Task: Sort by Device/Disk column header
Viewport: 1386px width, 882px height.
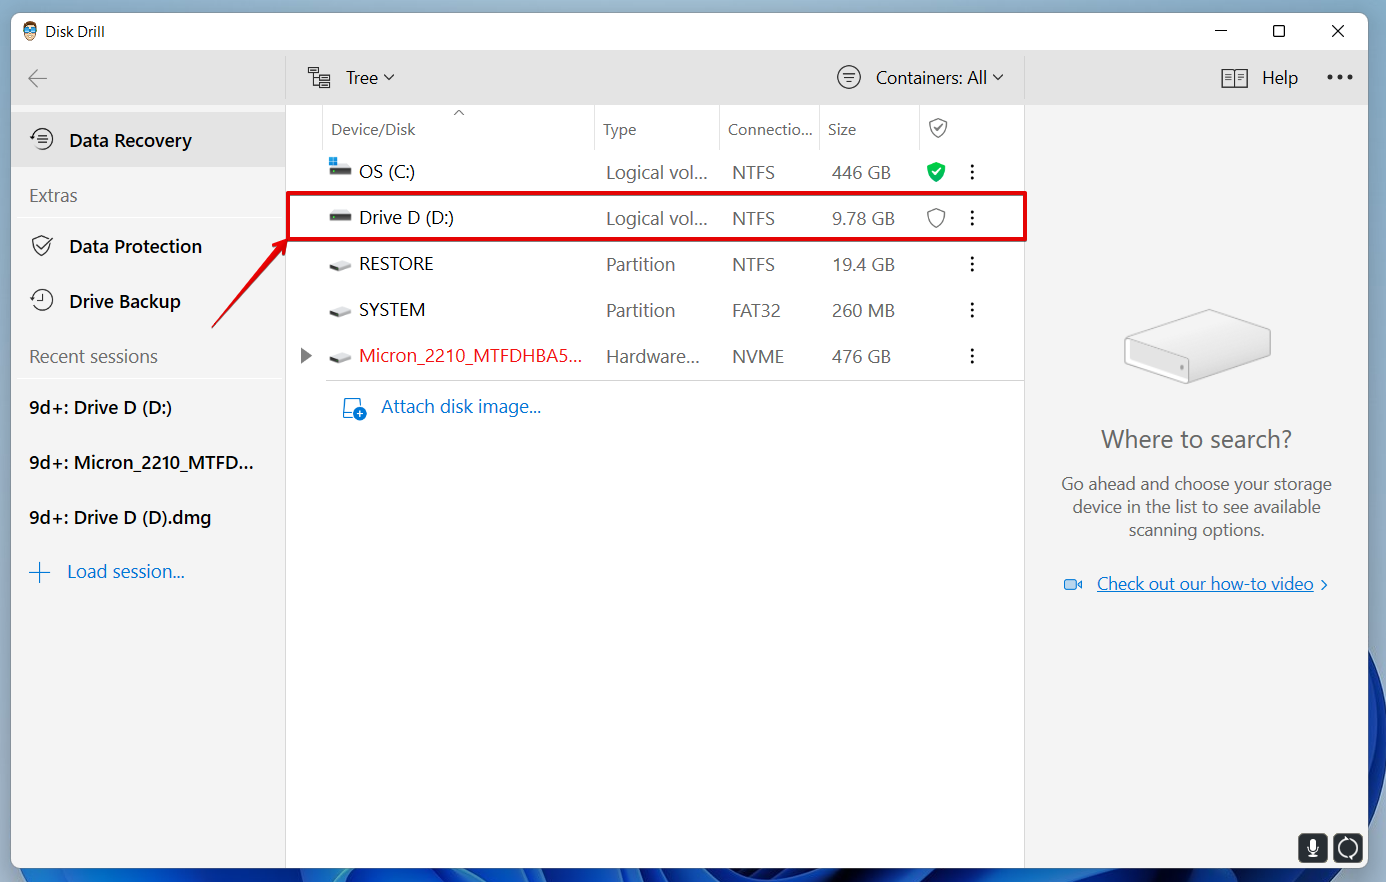Action: 373,129
